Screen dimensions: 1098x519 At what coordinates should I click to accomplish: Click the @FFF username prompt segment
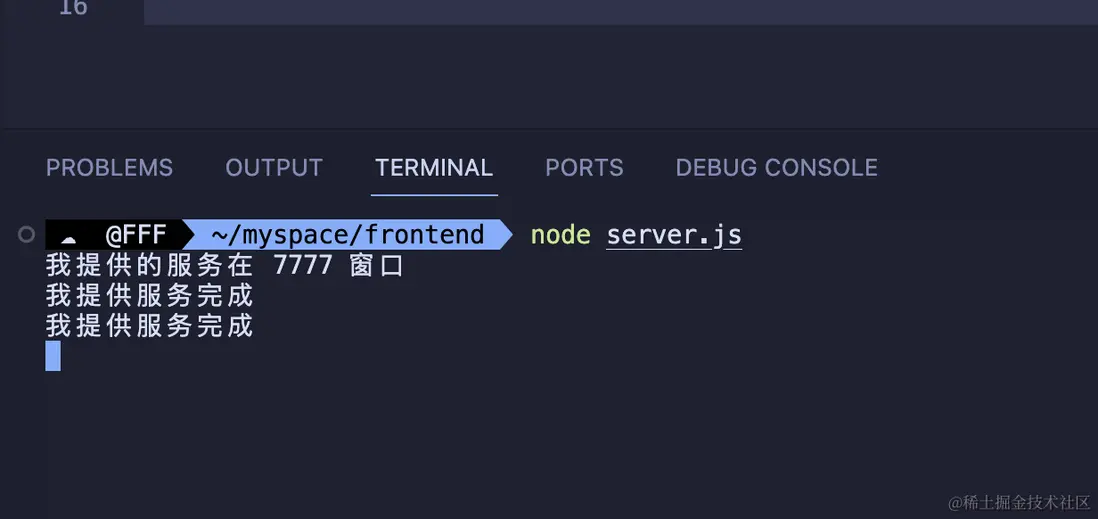click(x=136, y=236)
